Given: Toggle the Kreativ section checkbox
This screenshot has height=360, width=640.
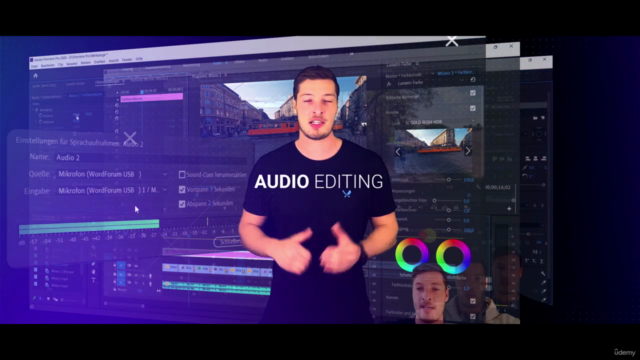Looking at the screenshot, I should click(x=473, y=108).
